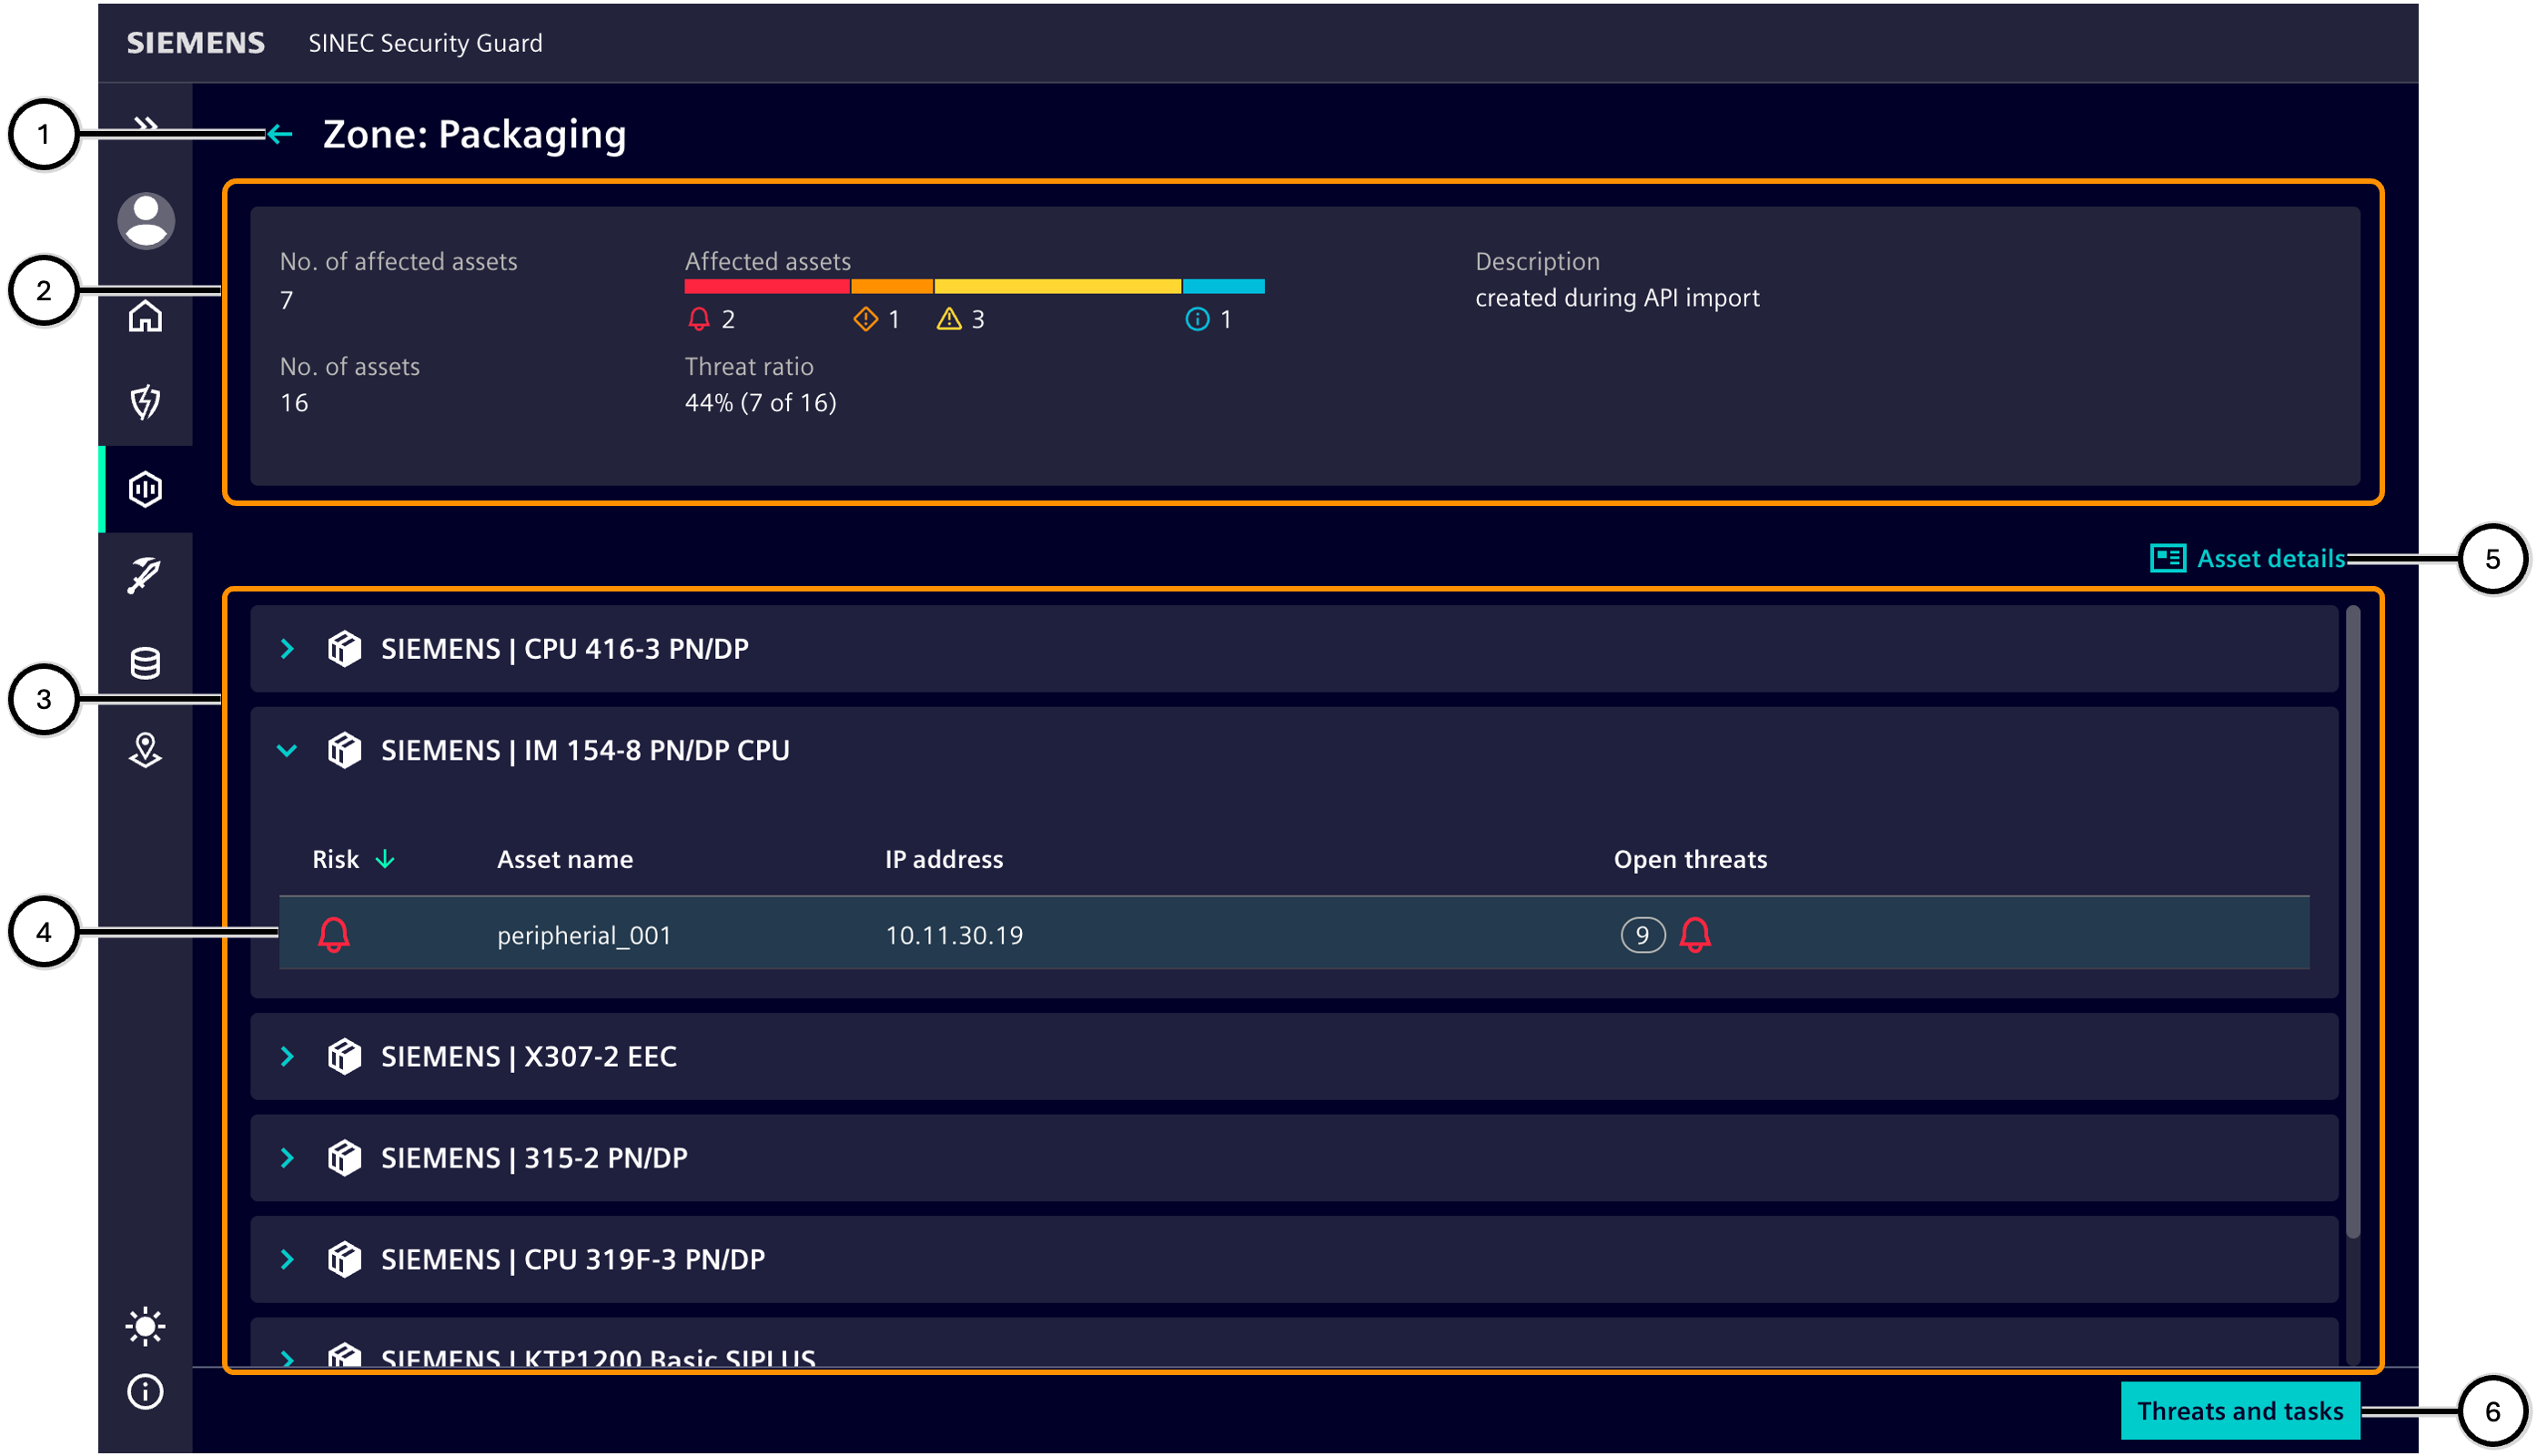Click the Risk column header
The height and width of the screenshot is (1456, 2537).
pos(336,859)
